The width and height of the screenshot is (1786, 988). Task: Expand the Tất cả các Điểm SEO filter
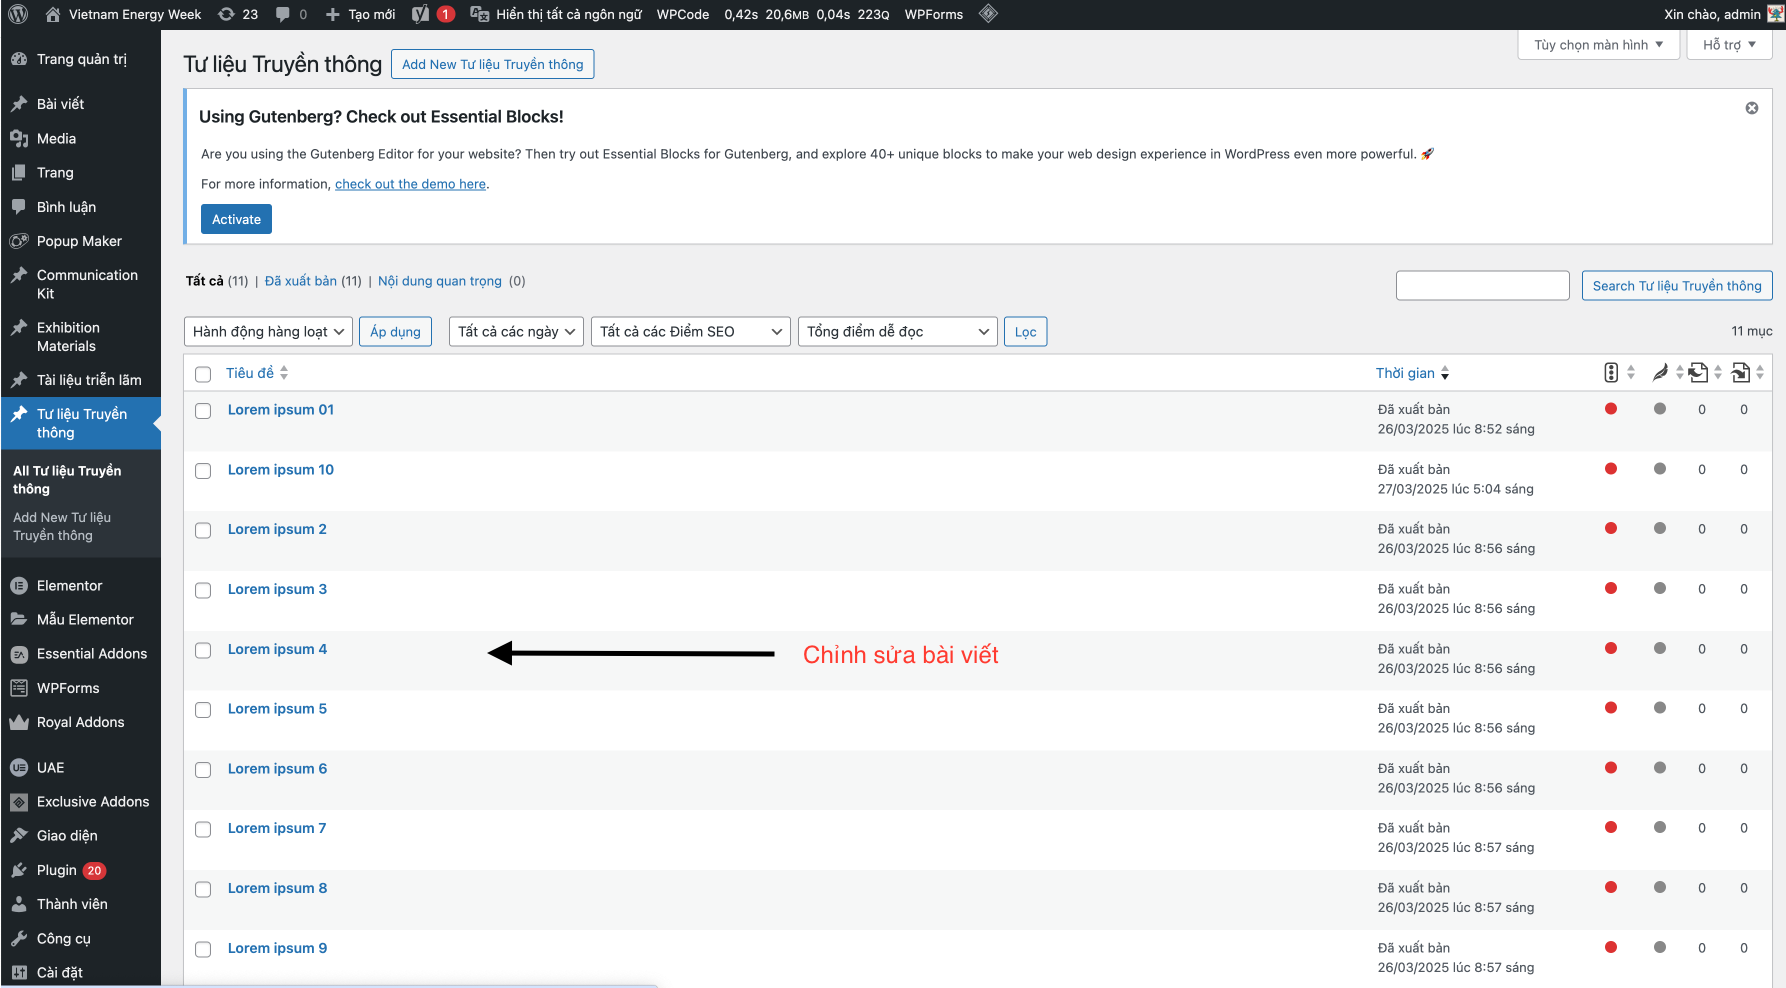click(x=690, y=332)
